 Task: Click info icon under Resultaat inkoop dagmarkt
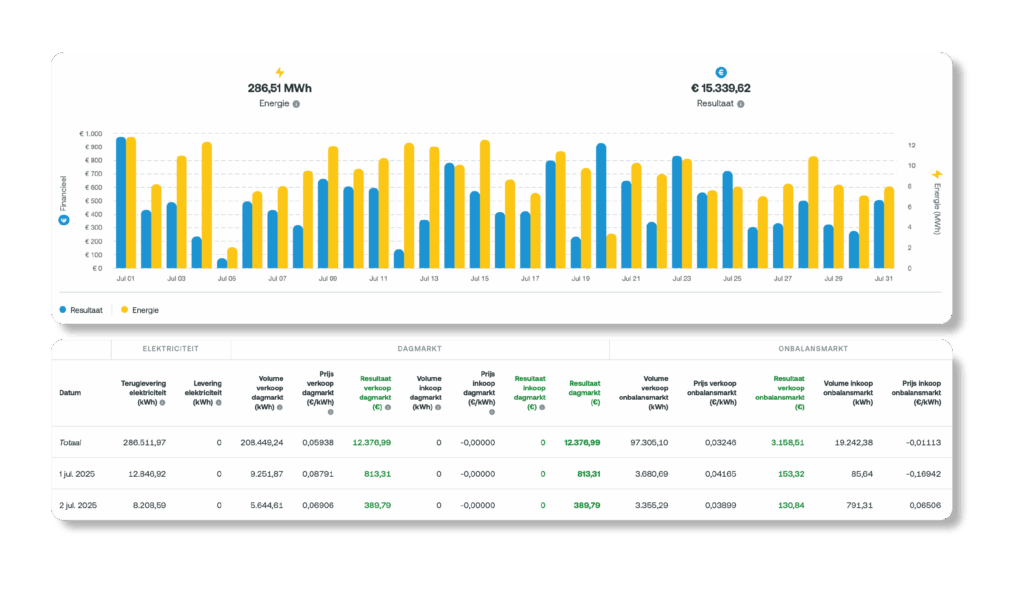pos(541,407)
